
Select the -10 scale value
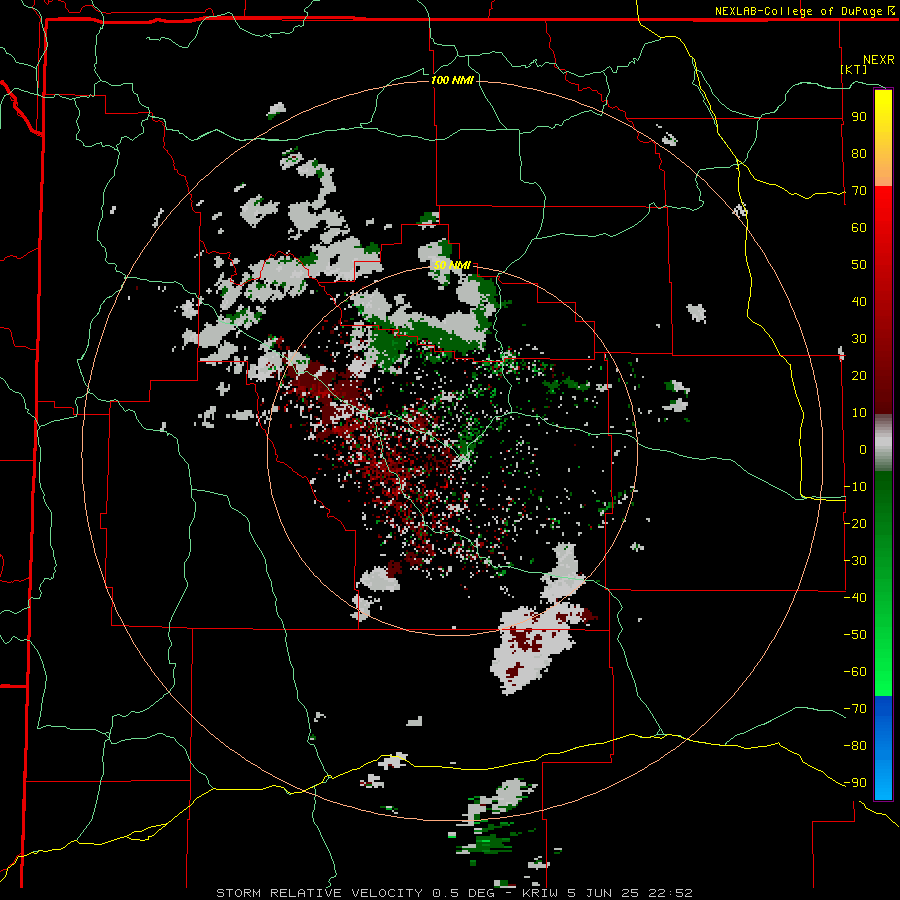pos(855,487)
